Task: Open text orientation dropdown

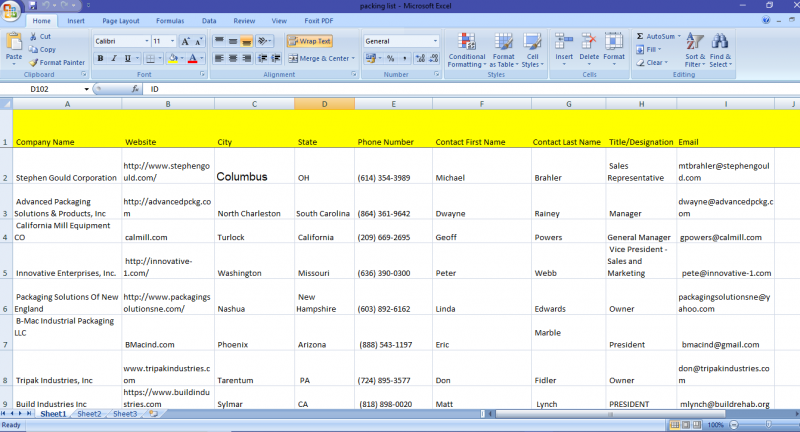Action: (x=264, y=41)
